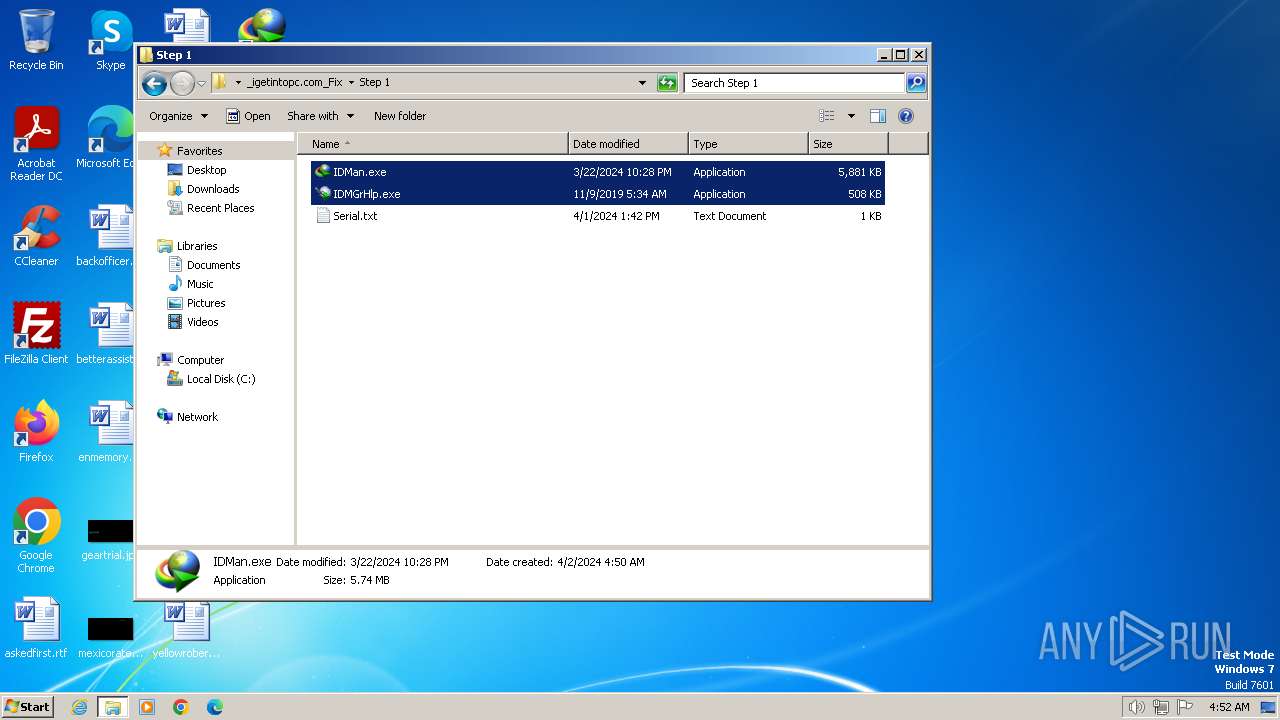Image resolution: width=1280 pixels, height=720 pixels.
Task: Open Desktop in navigation pane
Action: [x=207, y=170]
